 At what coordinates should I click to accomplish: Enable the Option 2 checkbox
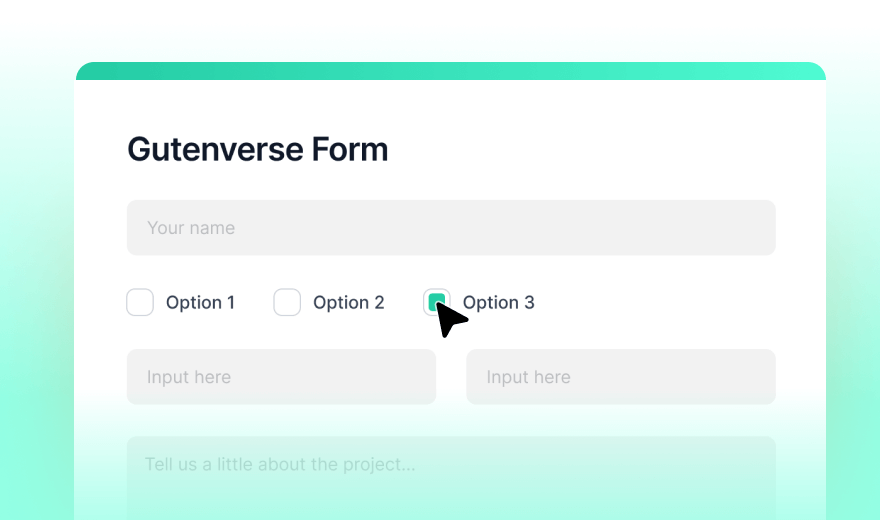pos(287,302)
